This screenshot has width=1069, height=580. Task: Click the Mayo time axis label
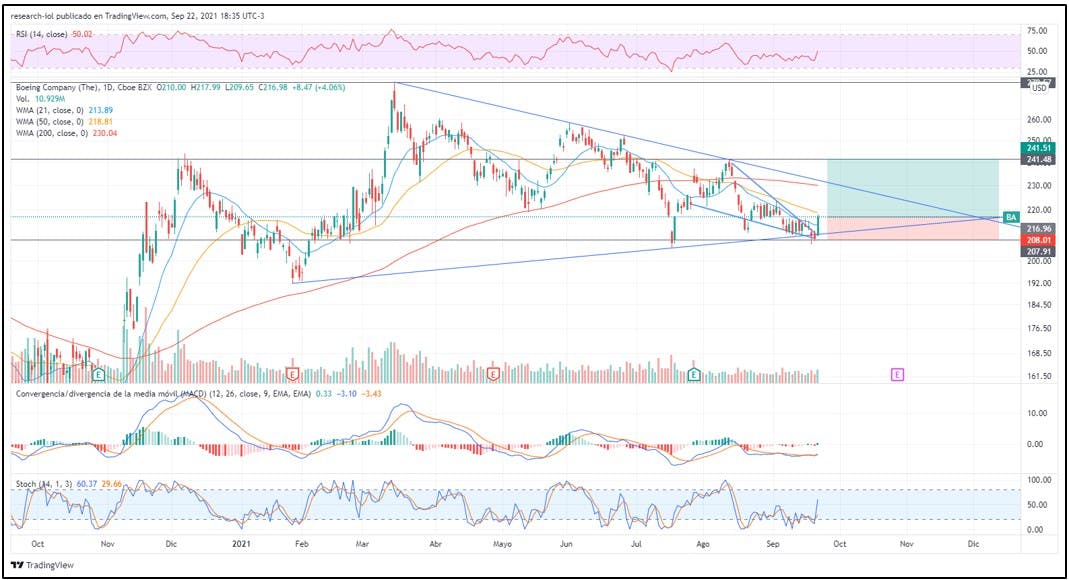point(502,544)
